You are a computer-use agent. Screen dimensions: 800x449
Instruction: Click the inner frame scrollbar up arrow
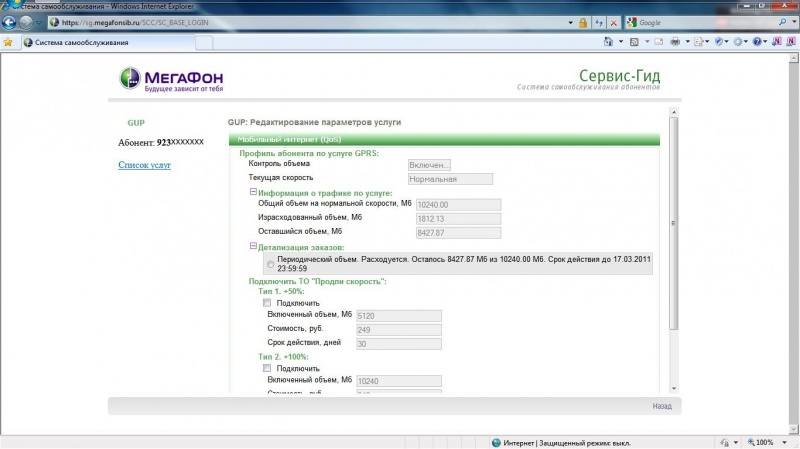click(674, 112)
